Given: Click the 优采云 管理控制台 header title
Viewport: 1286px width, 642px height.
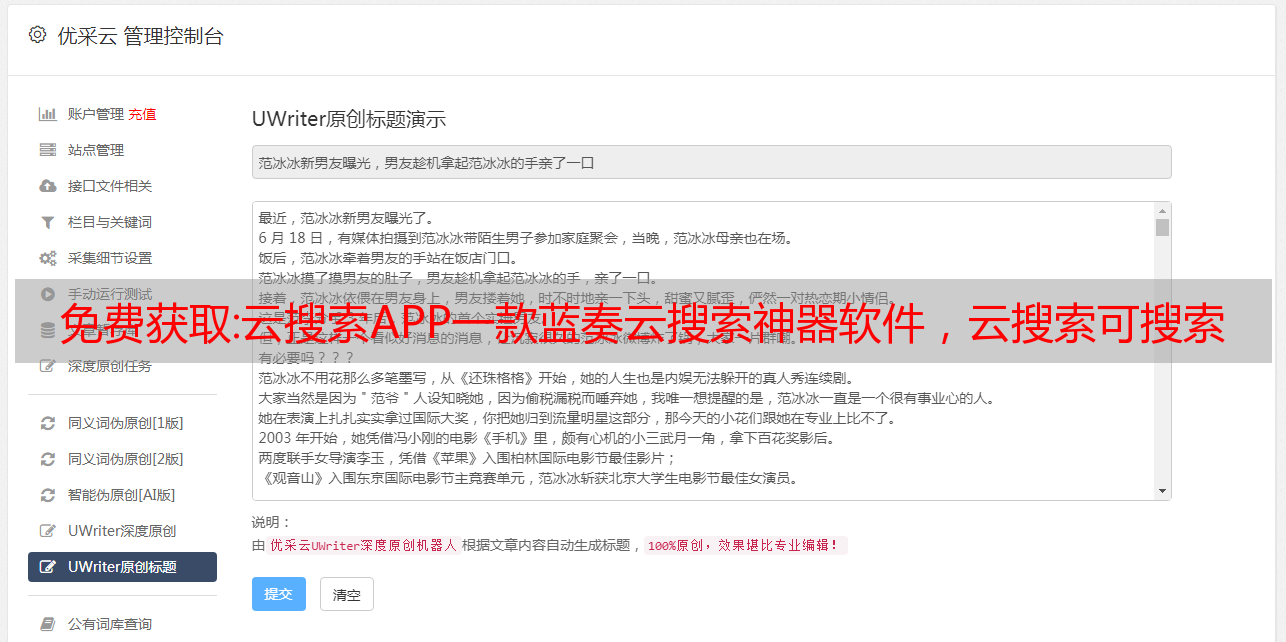Looking at the screenshot, I should click(140, 36).
